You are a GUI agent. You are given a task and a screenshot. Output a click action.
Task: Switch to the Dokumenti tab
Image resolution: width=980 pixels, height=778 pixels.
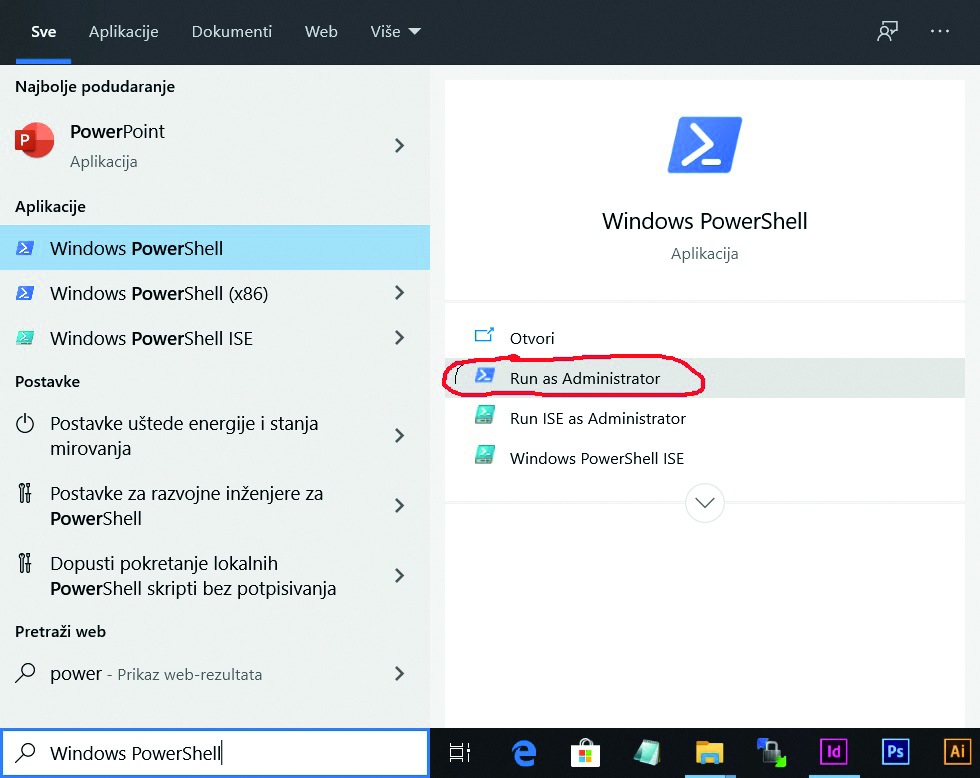(232, 32)
